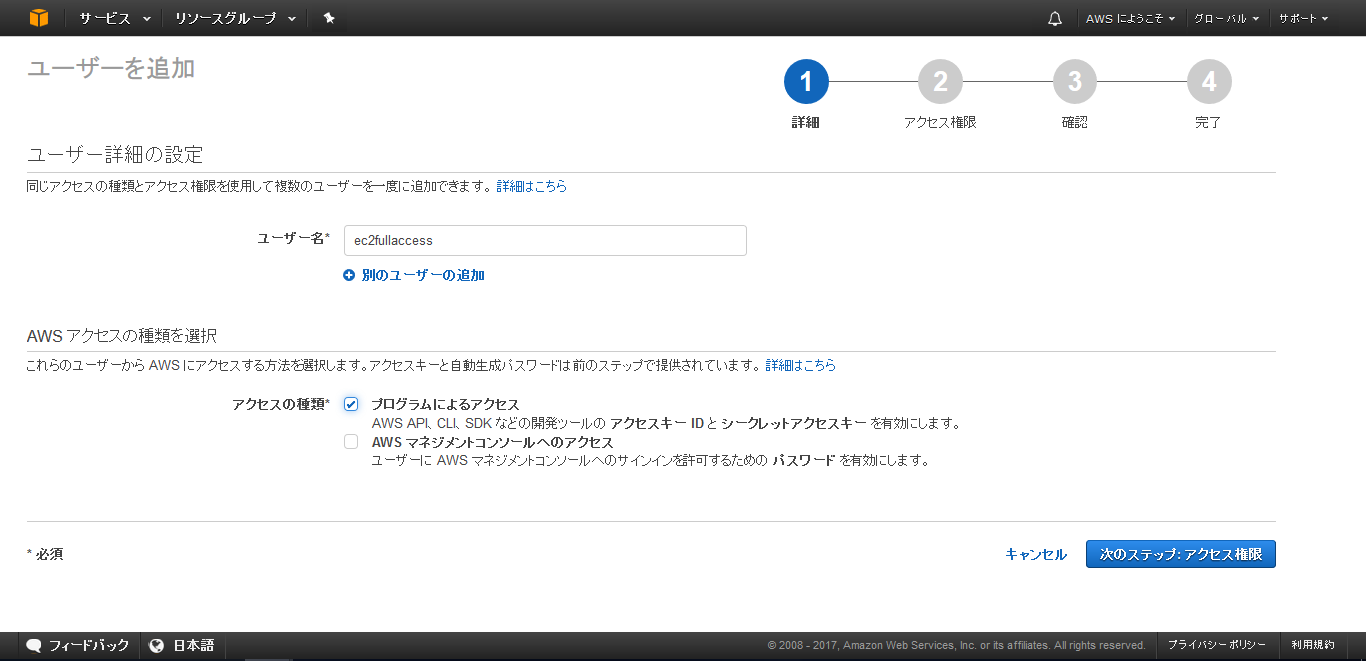
Task: Select step 2 アクセス権限 circle
Action: [x=940, y=81]
